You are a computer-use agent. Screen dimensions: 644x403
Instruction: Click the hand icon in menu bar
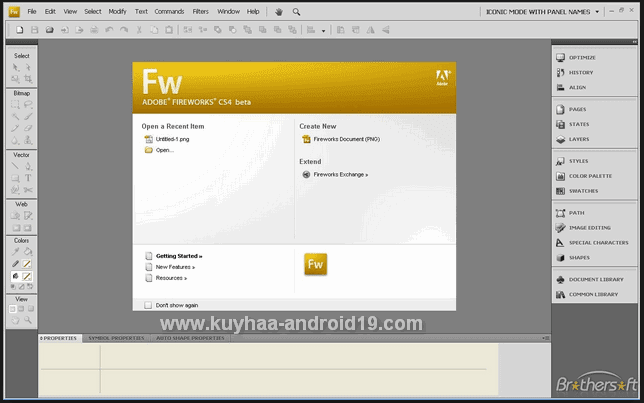pos(279,12)
